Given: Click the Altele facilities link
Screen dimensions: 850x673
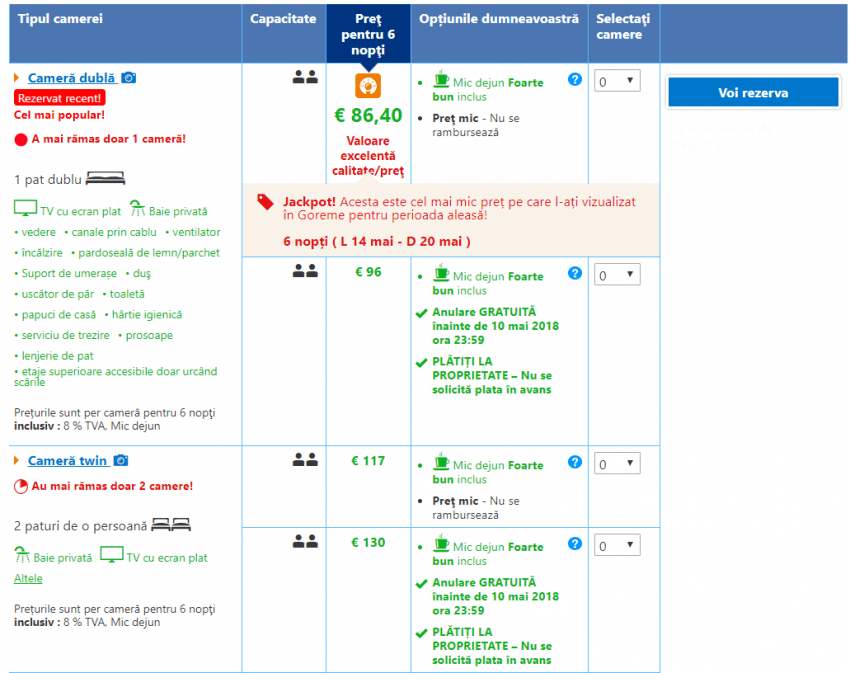Looking at the screenshot, I should point(28,579).
